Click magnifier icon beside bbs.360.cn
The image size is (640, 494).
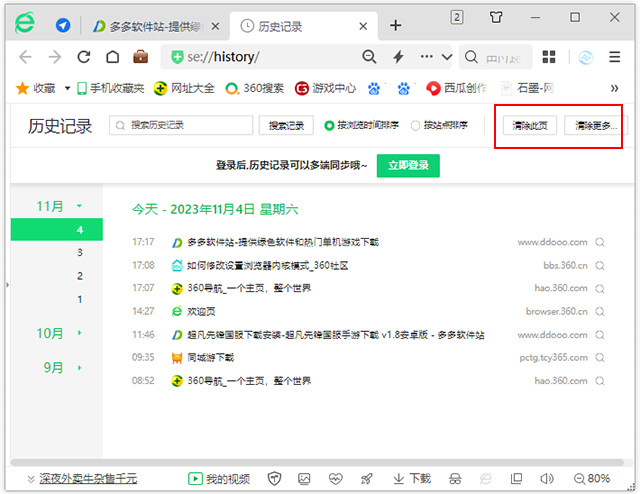tap(600, 266)
